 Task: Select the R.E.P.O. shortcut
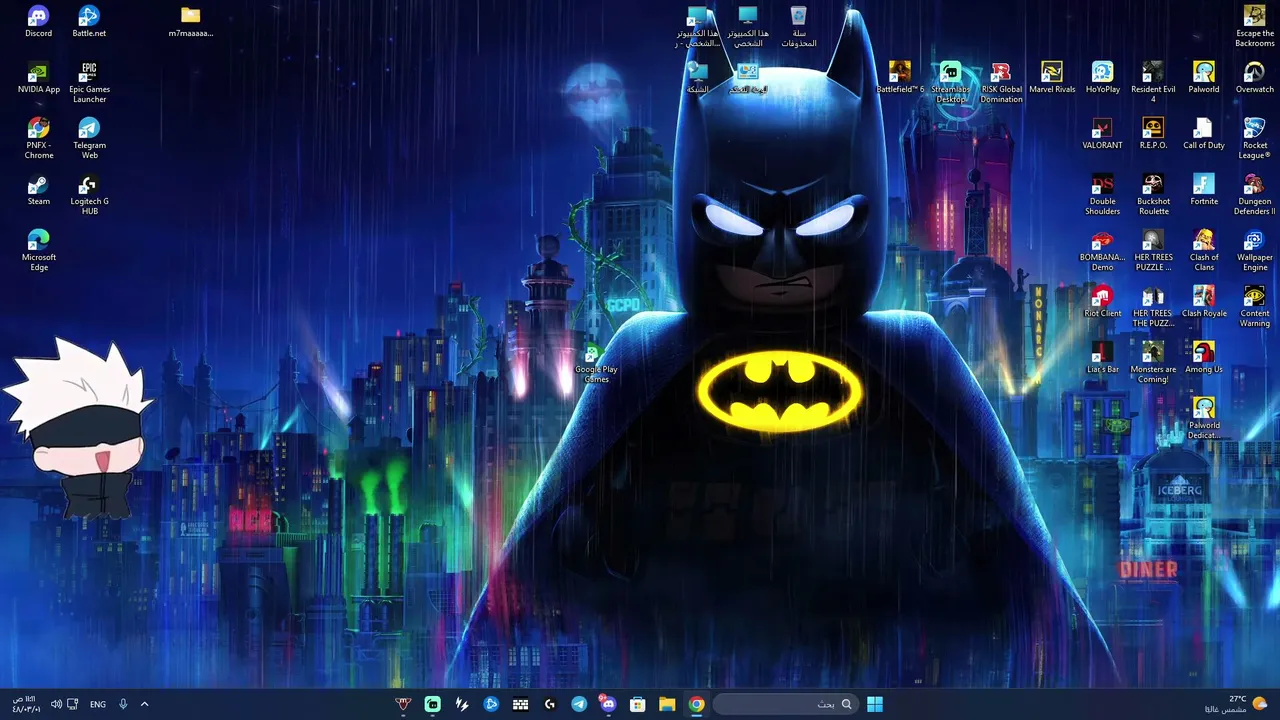coord(1153,134)
